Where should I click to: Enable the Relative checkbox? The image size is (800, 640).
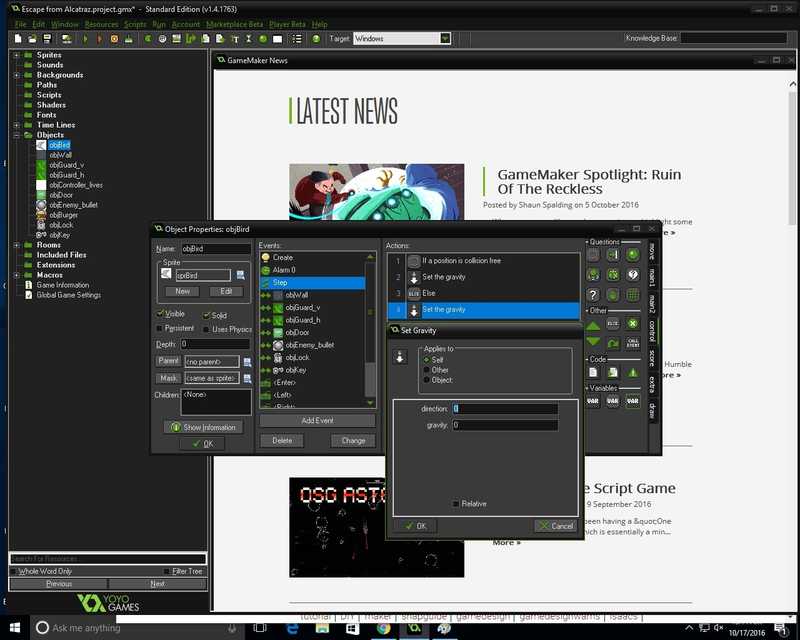click(x=456, y=504)
